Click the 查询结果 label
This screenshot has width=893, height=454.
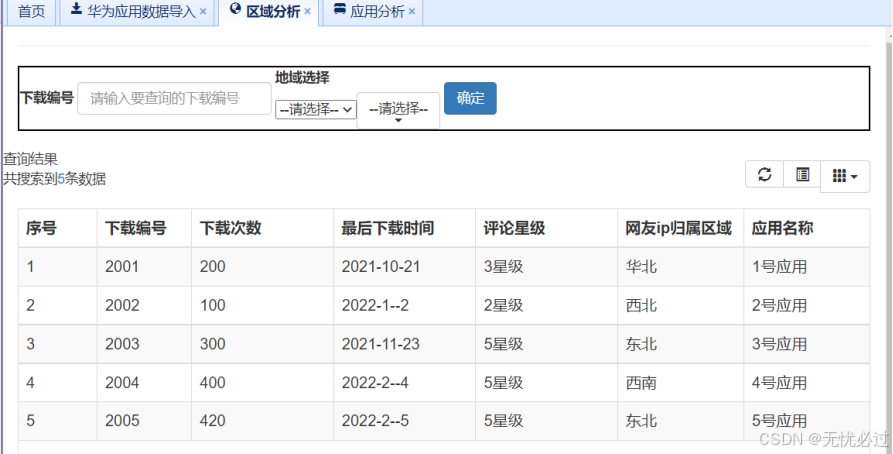30,159
